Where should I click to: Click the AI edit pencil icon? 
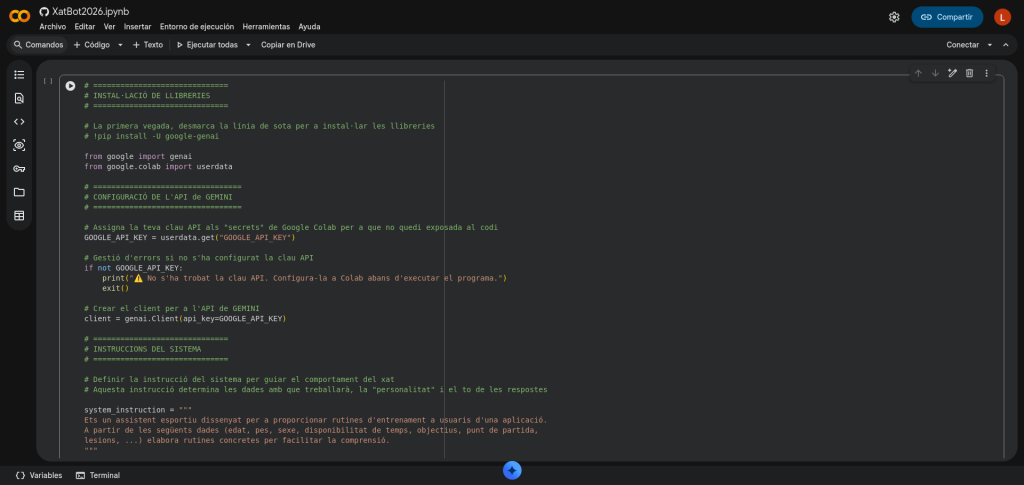point(952,73)
